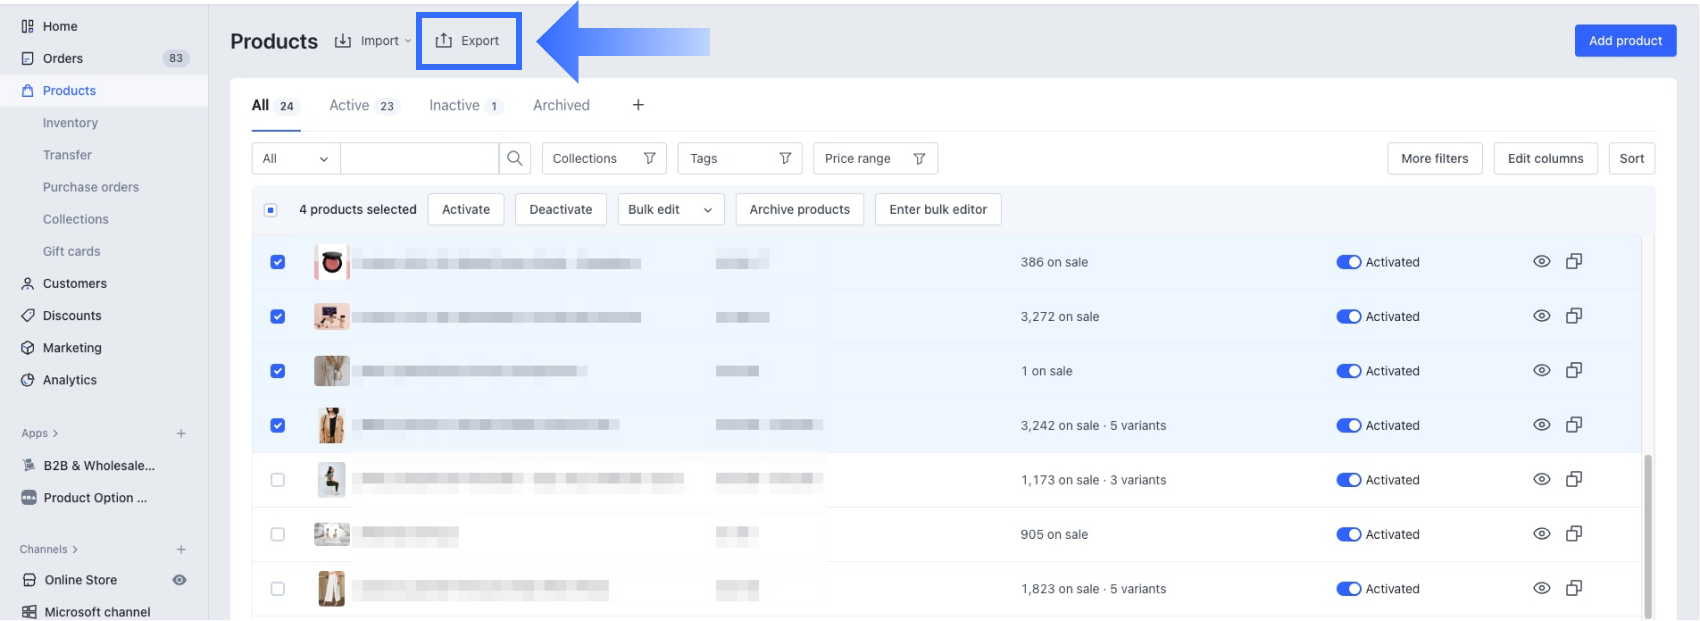Click the Export button
The width and height of the screenshot is (1700, 621).
[469, 41]
